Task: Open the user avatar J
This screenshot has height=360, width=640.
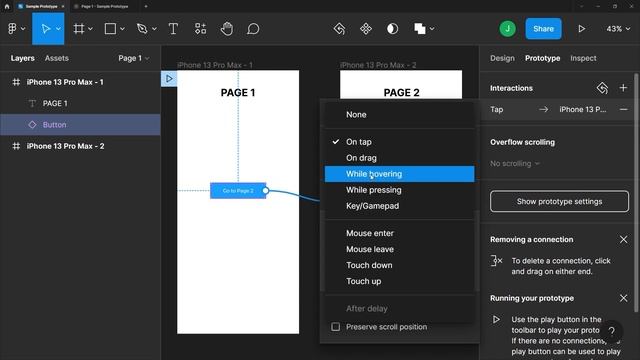Action: click(x=507, y=29)
